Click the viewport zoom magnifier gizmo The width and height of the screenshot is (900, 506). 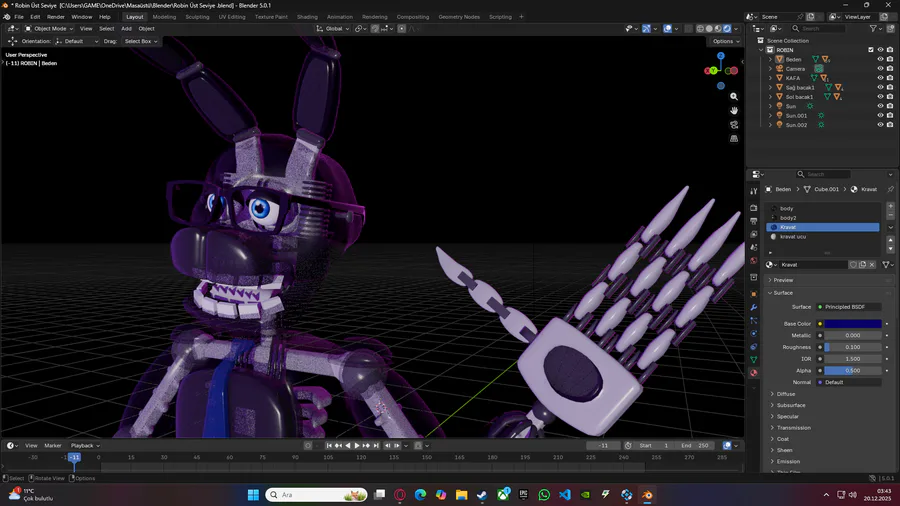click(x=734, y=96)
